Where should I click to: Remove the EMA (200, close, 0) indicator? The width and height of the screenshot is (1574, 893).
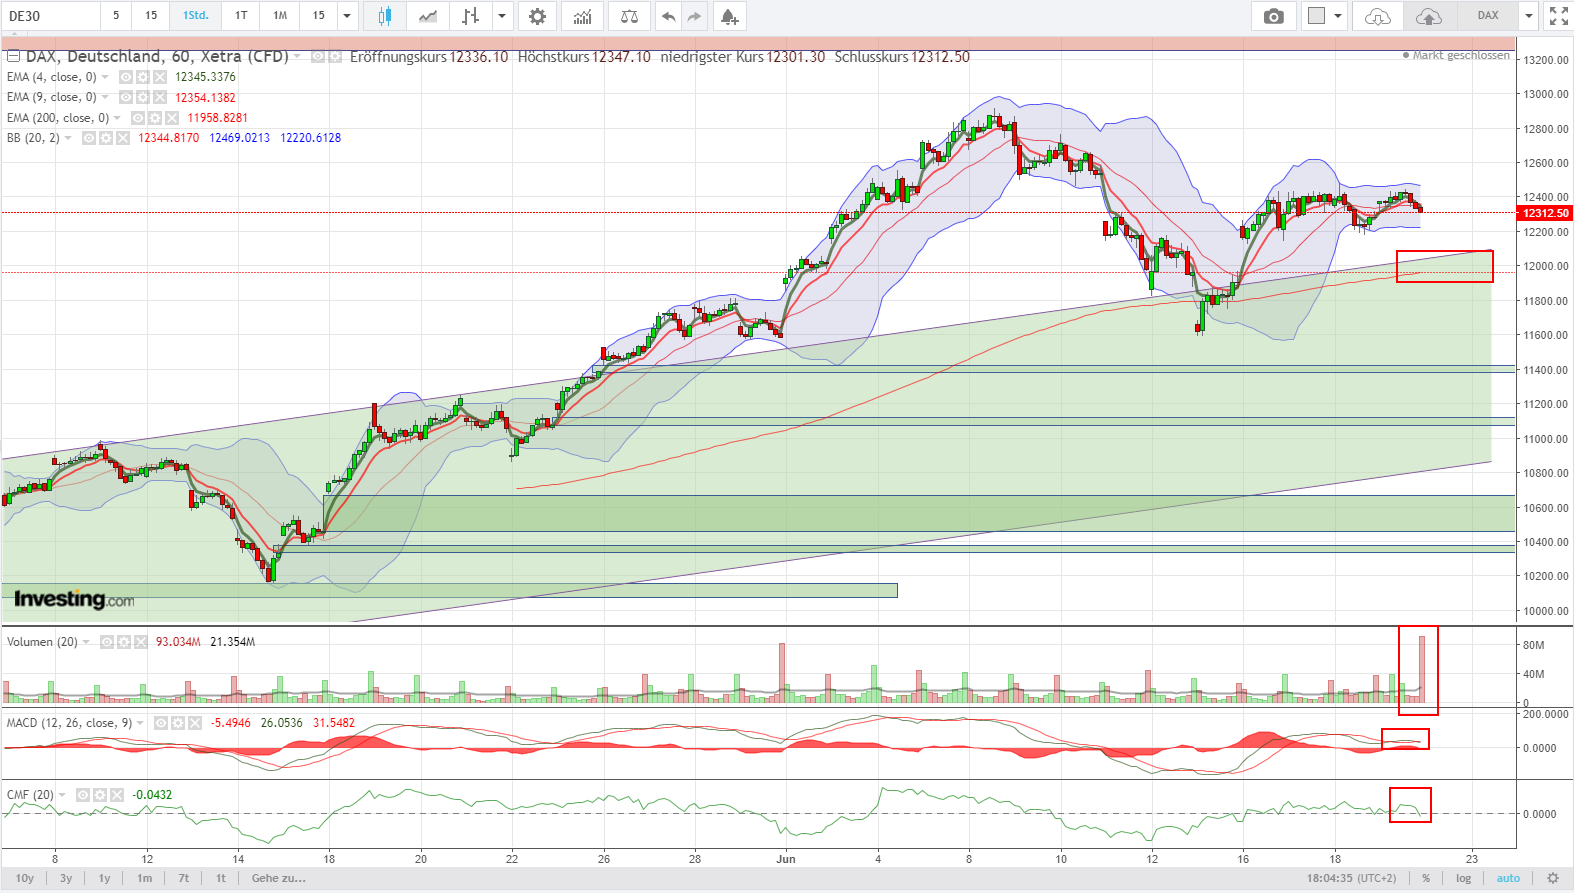(172, 118)
